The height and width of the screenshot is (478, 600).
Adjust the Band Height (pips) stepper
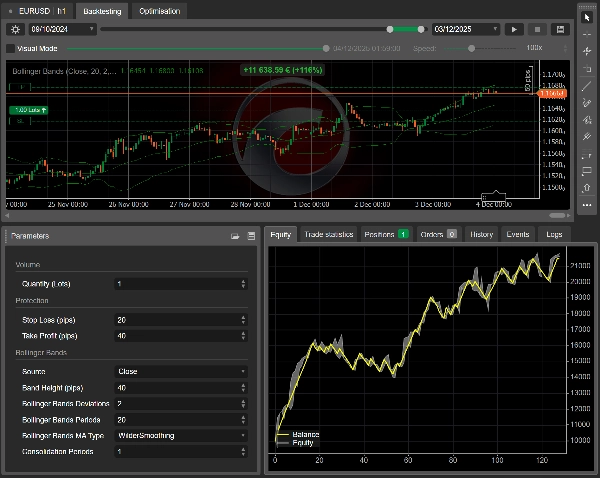243,388
